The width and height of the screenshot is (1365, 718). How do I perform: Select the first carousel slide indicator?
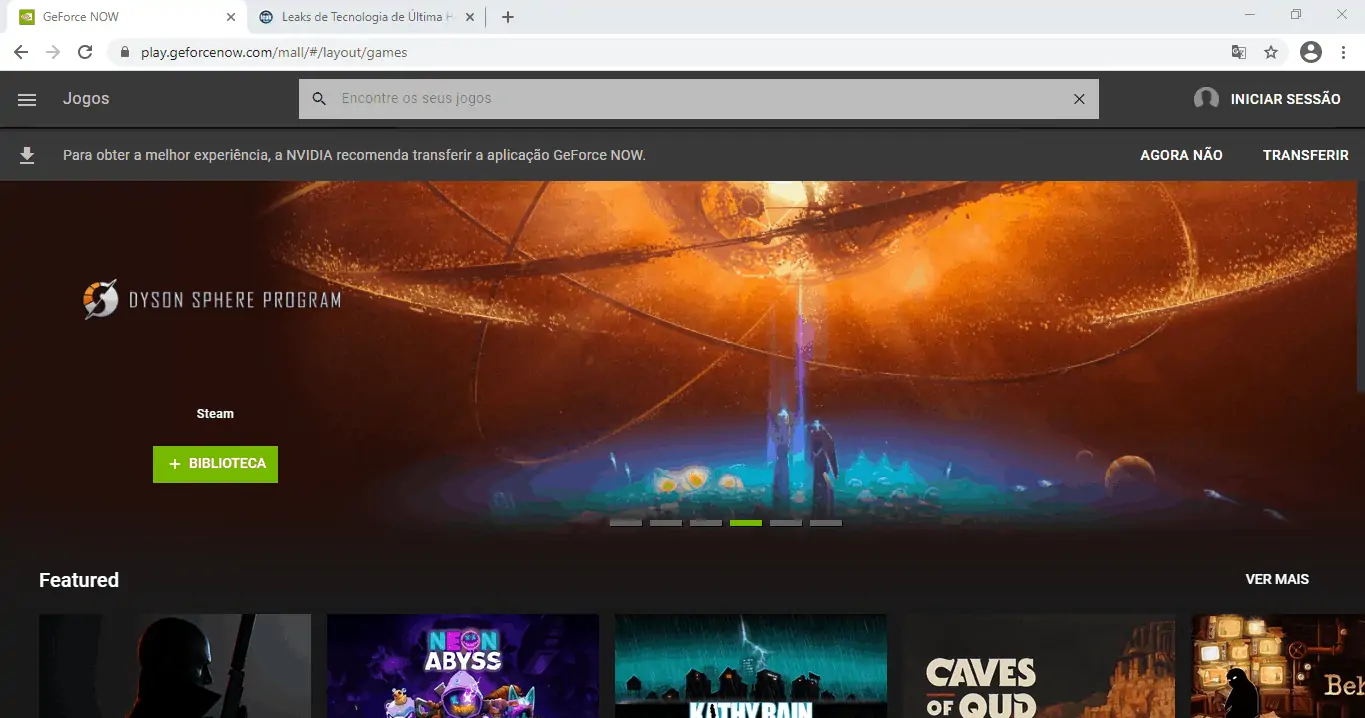coord(626,523)
